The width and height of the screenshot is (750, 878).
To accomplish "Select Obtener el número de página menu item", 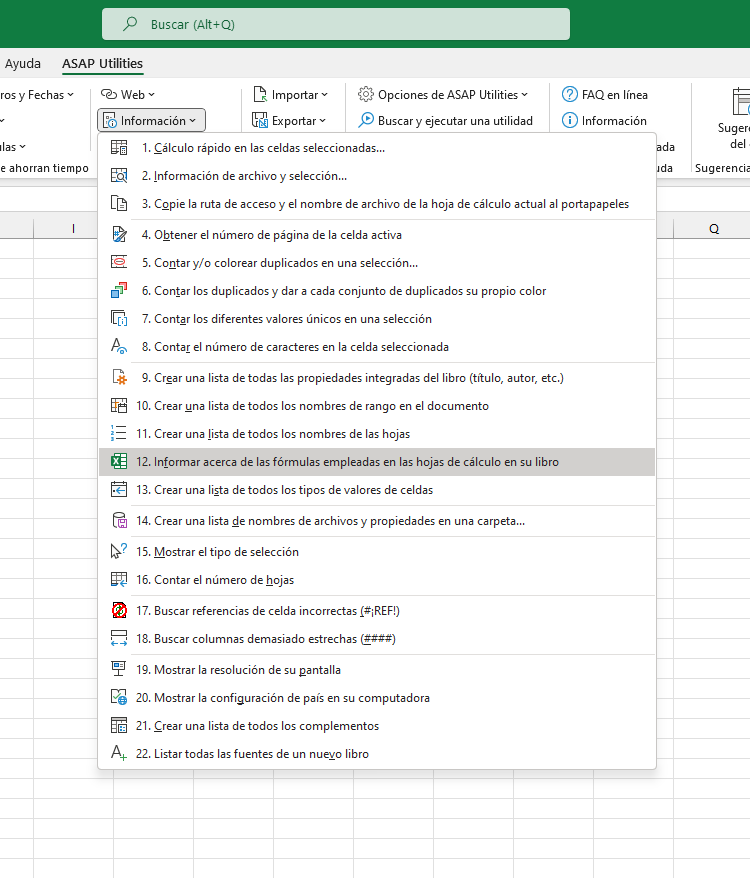I will 377,235.
